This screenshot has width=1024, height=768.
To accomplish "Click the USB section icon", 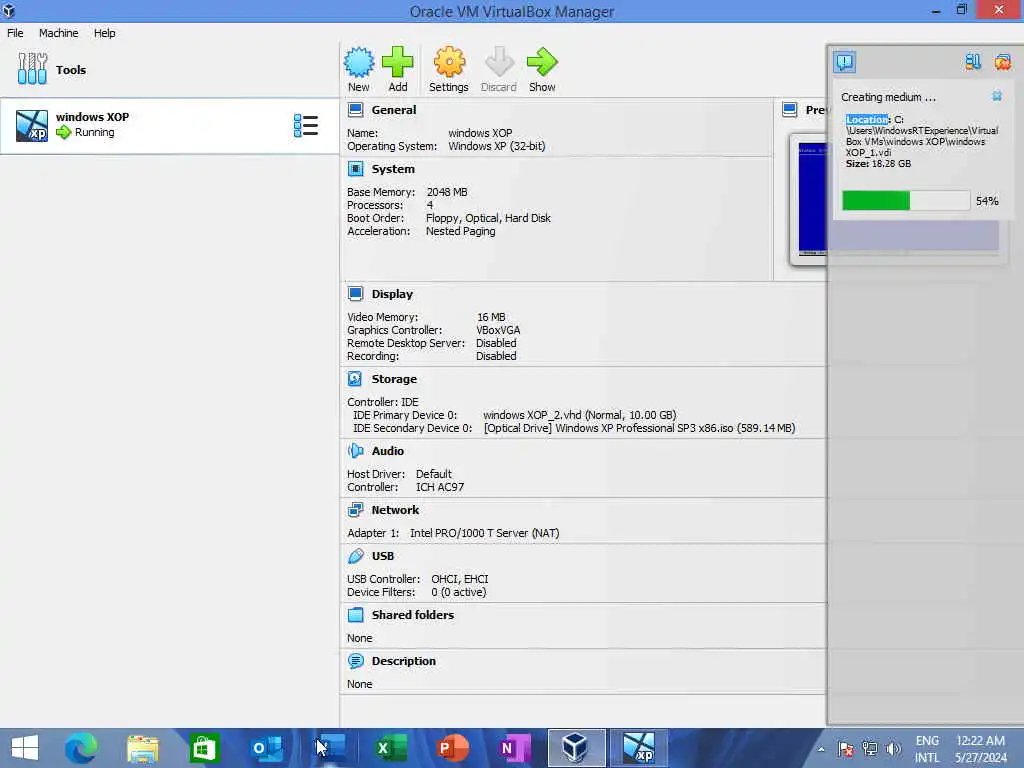I will [x=355, y=556].
